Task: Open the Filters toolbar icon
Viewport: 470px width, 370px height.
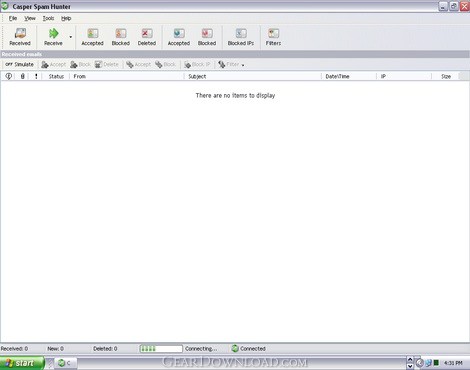Action: (273, 37)
